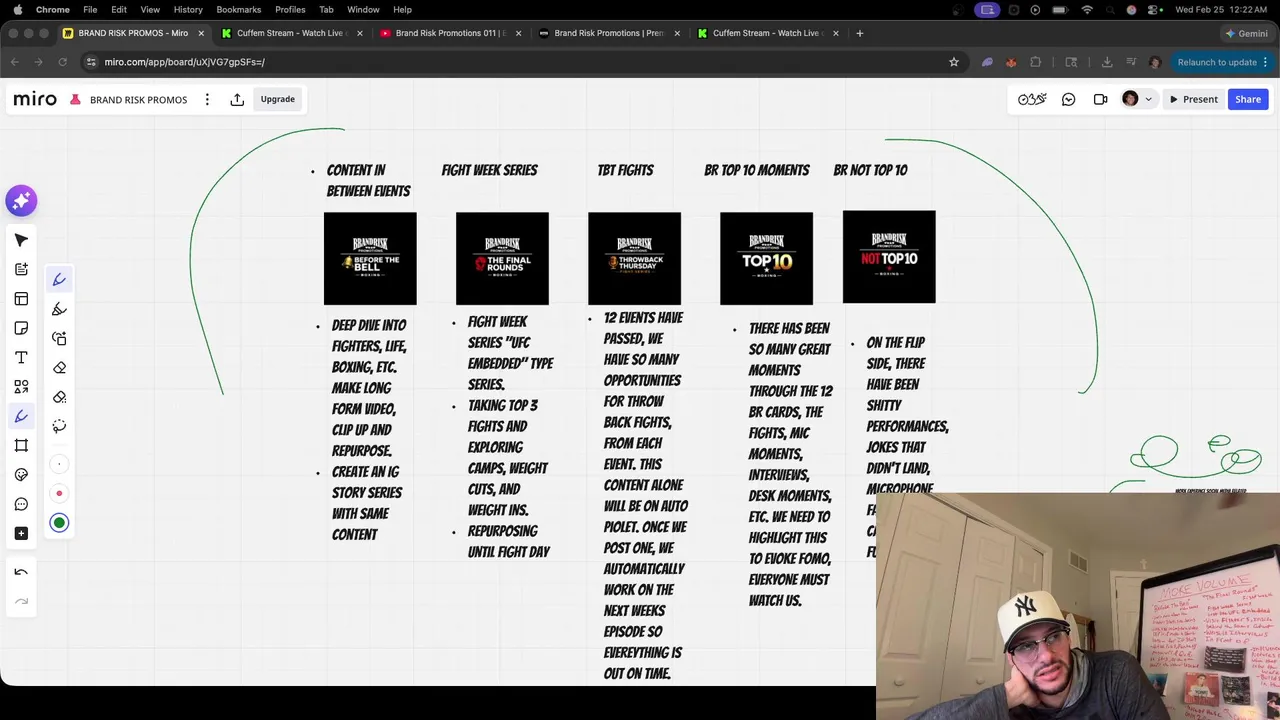1280x720 pixels.
Task: Open Chrome downloads icon
Action: pyautogui.click(x=1107, y=62)
